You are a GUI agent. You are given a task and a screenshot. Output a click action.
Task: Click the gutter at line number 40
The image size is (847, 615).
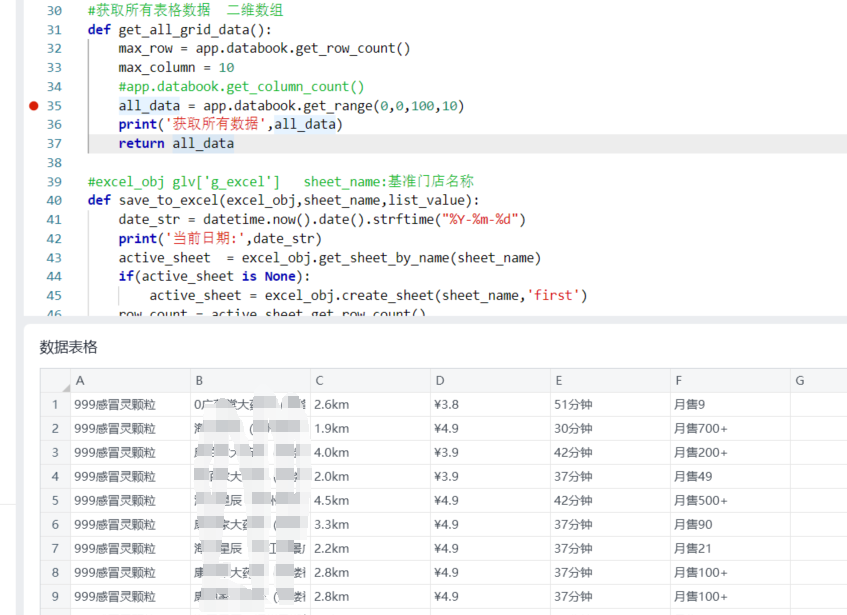point(54,200)
